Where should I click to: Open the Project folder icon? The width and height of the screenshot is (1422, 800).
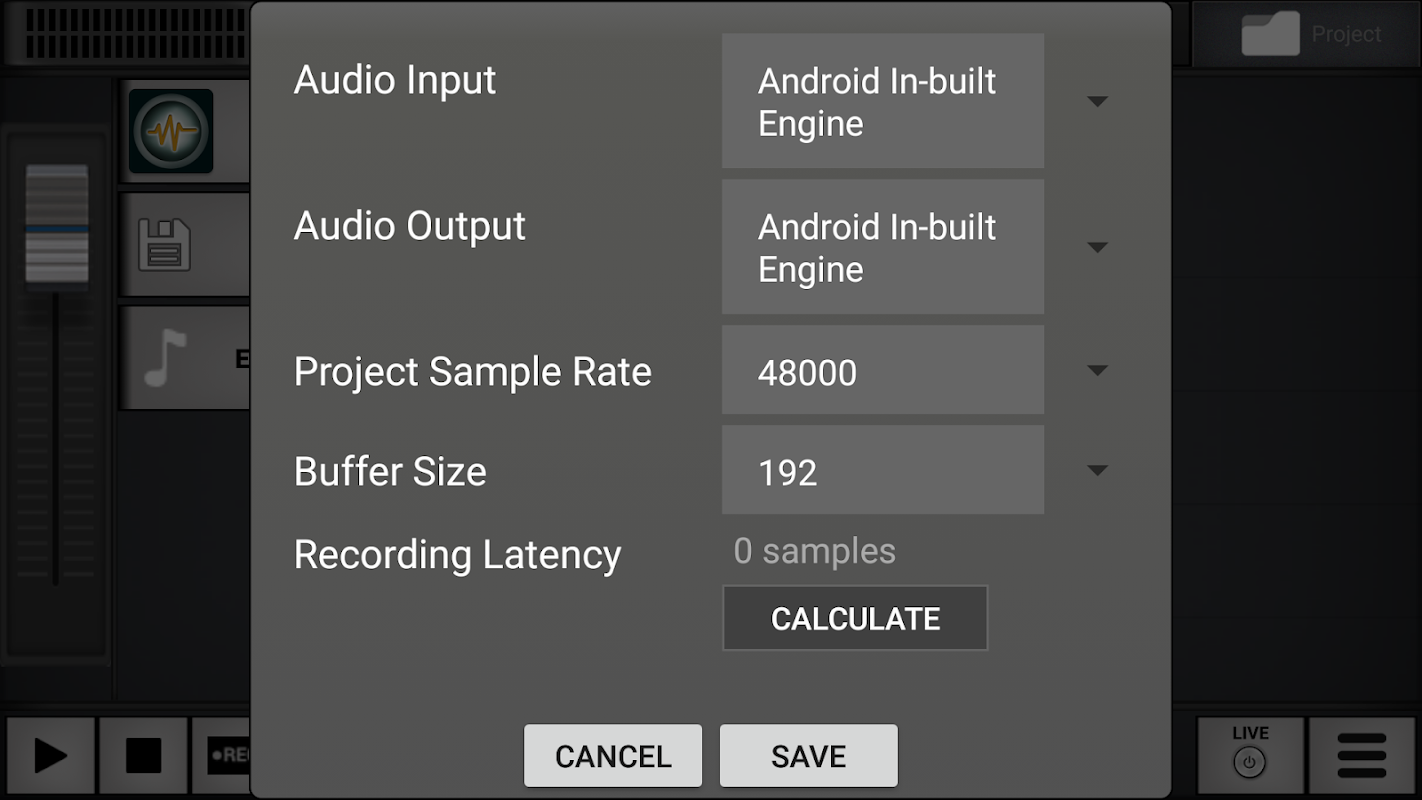[1270, 34]
